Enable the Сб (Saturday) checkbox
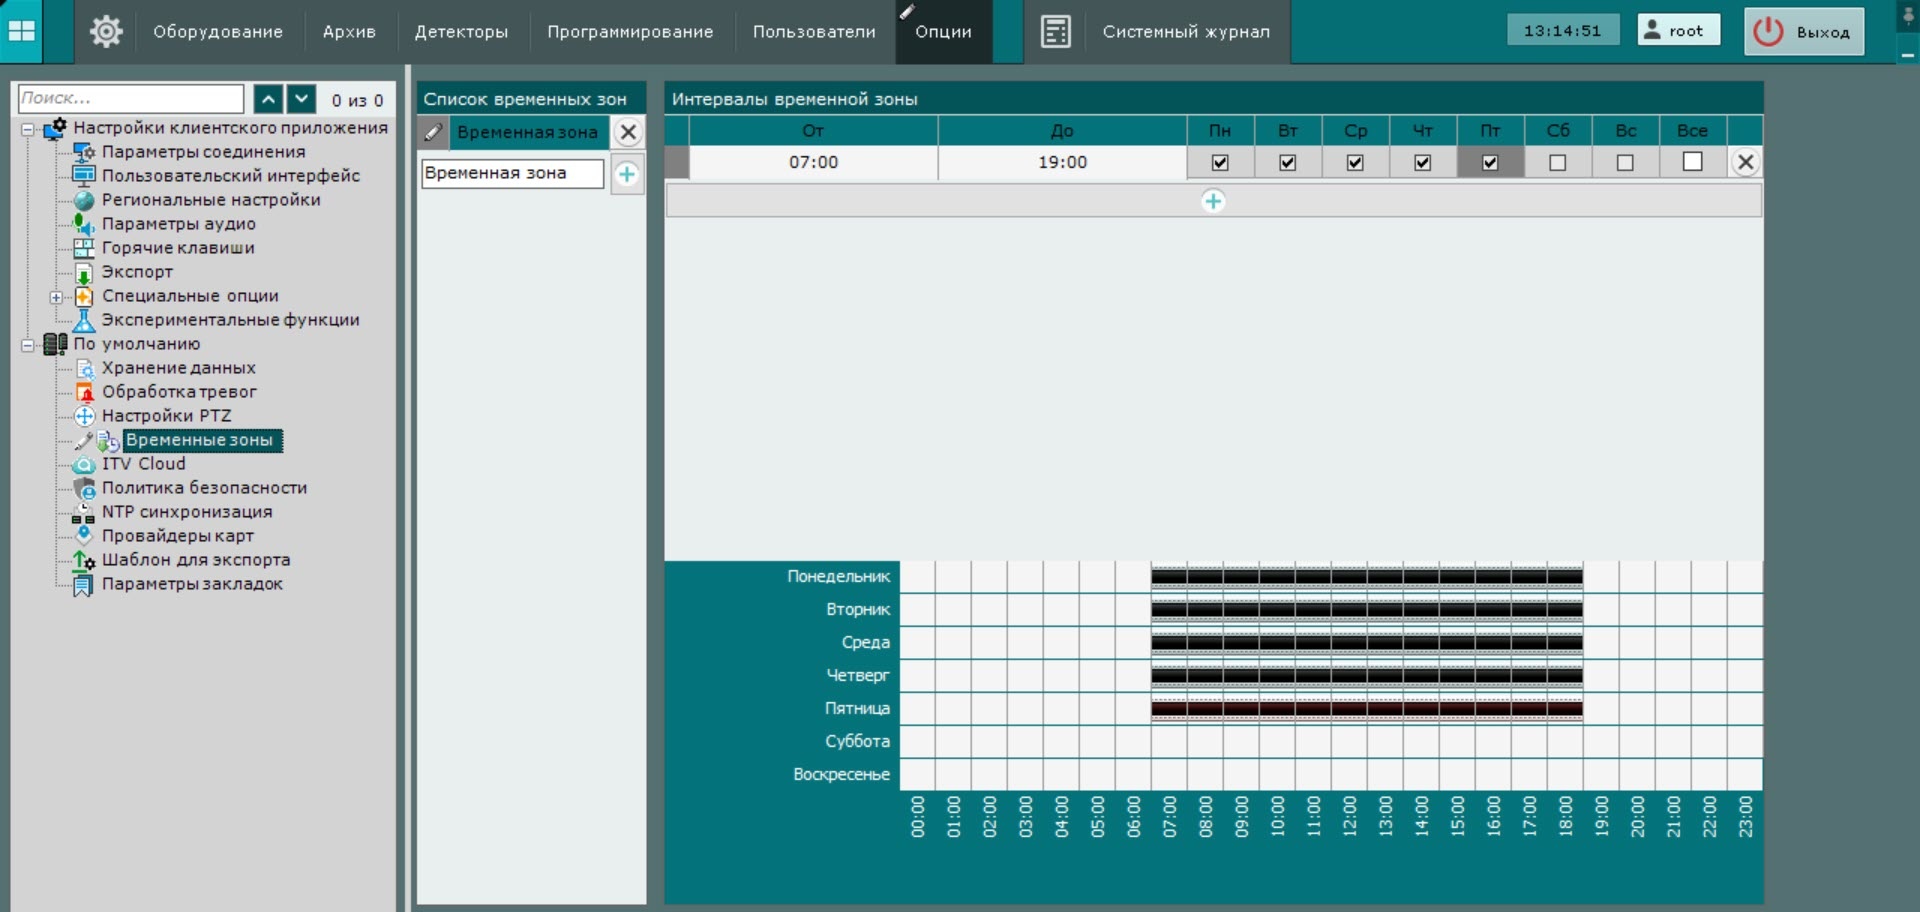Image resolution: width=1920 pixels, height=912 pixels. [1557, 162]
